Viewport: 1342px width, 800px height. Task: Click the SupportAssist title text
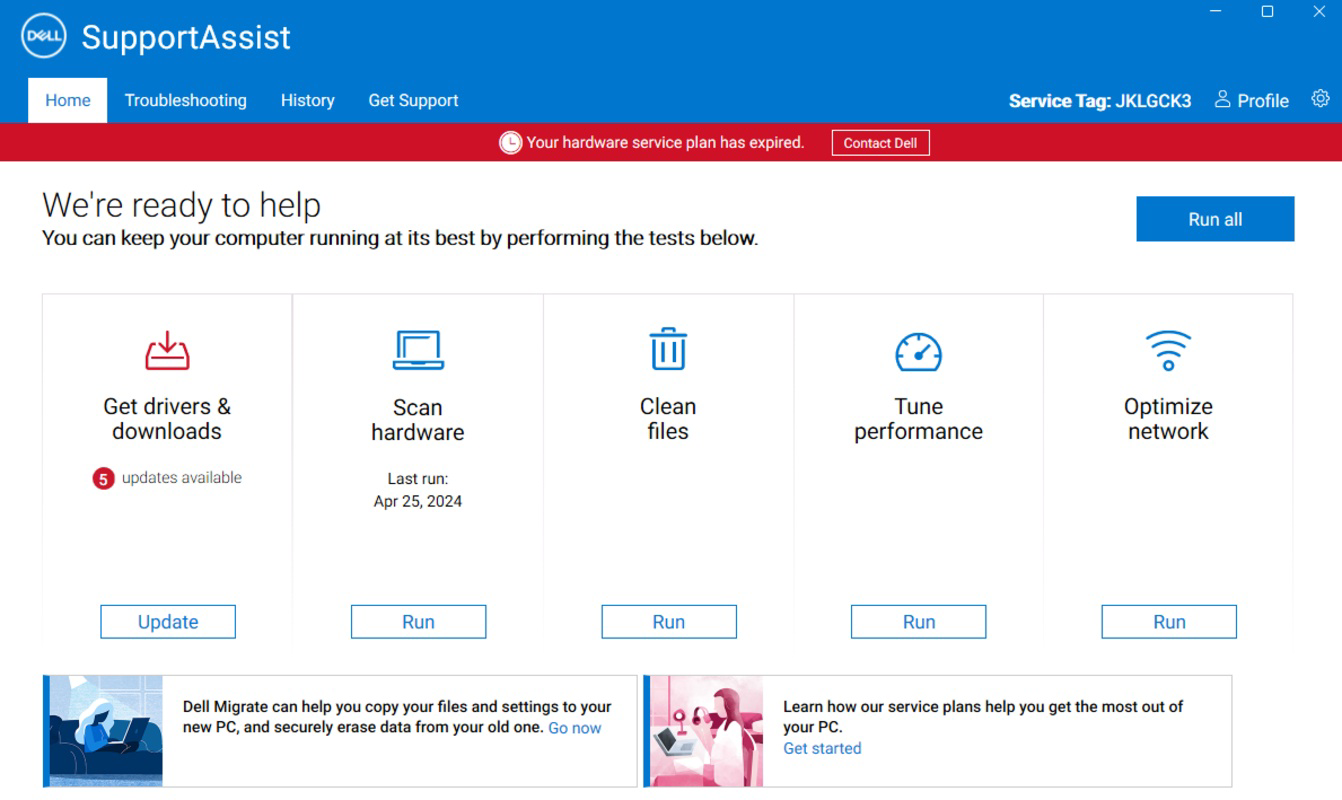coord(186,37)
